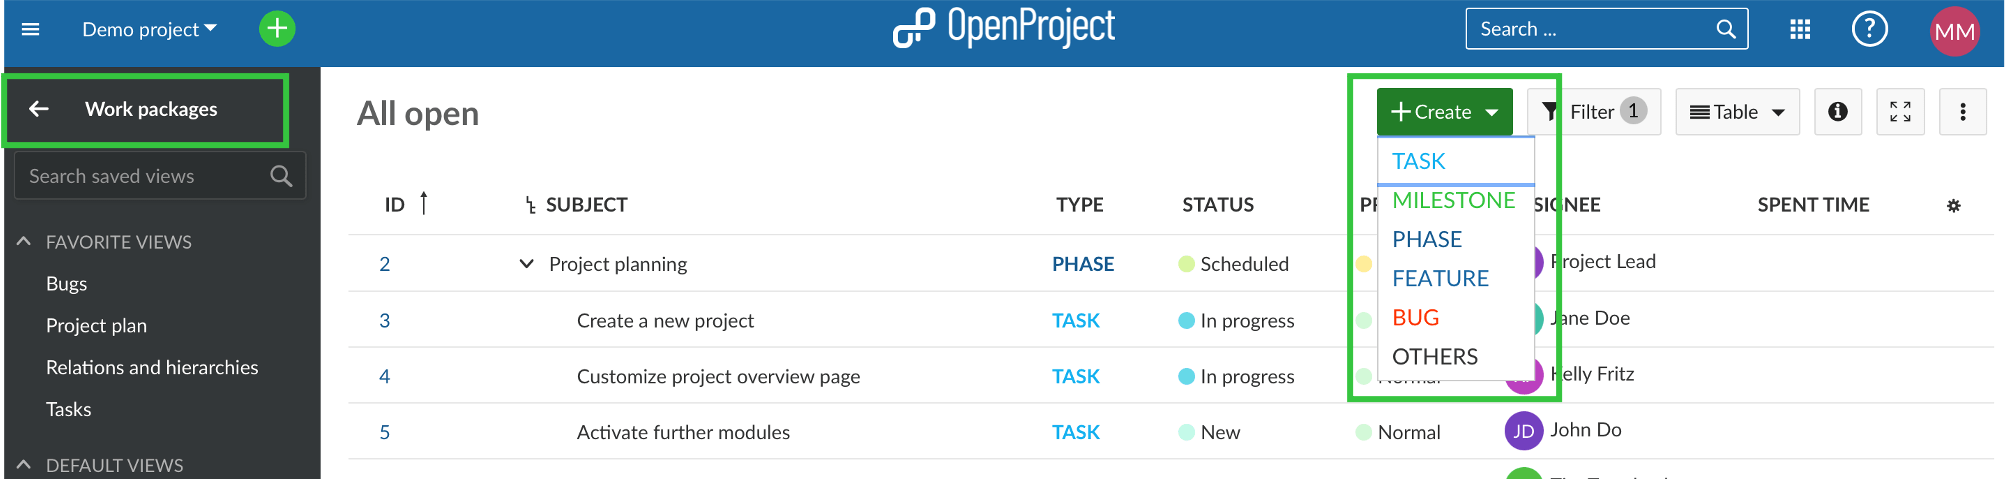Collapse the Project planning row hierarchy

526,264
